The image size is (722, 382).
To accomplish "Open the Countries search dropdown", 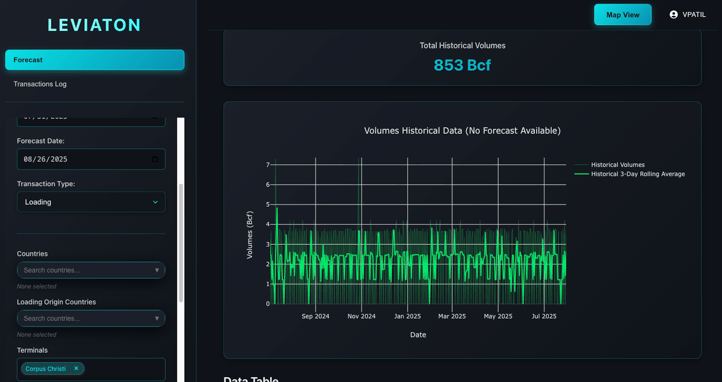I will 91,270.
